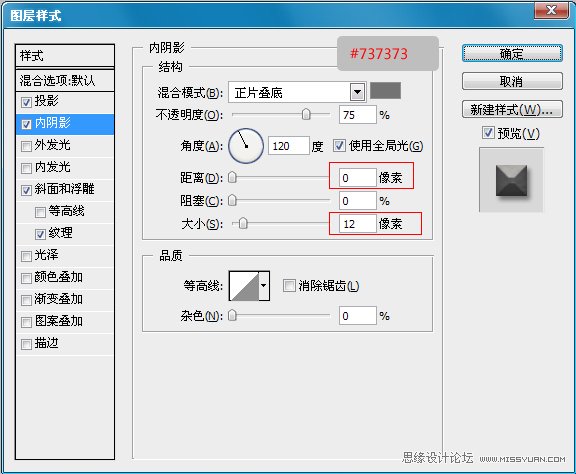576x474 pixels.
Task: Select 混合选项:默认 entry
Action: pos(65,80)
